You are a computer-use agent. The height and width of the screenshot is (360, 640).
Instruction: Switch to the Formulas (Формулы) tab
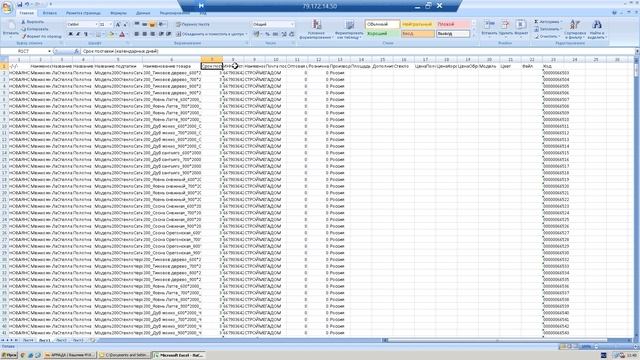click(118, 13)
